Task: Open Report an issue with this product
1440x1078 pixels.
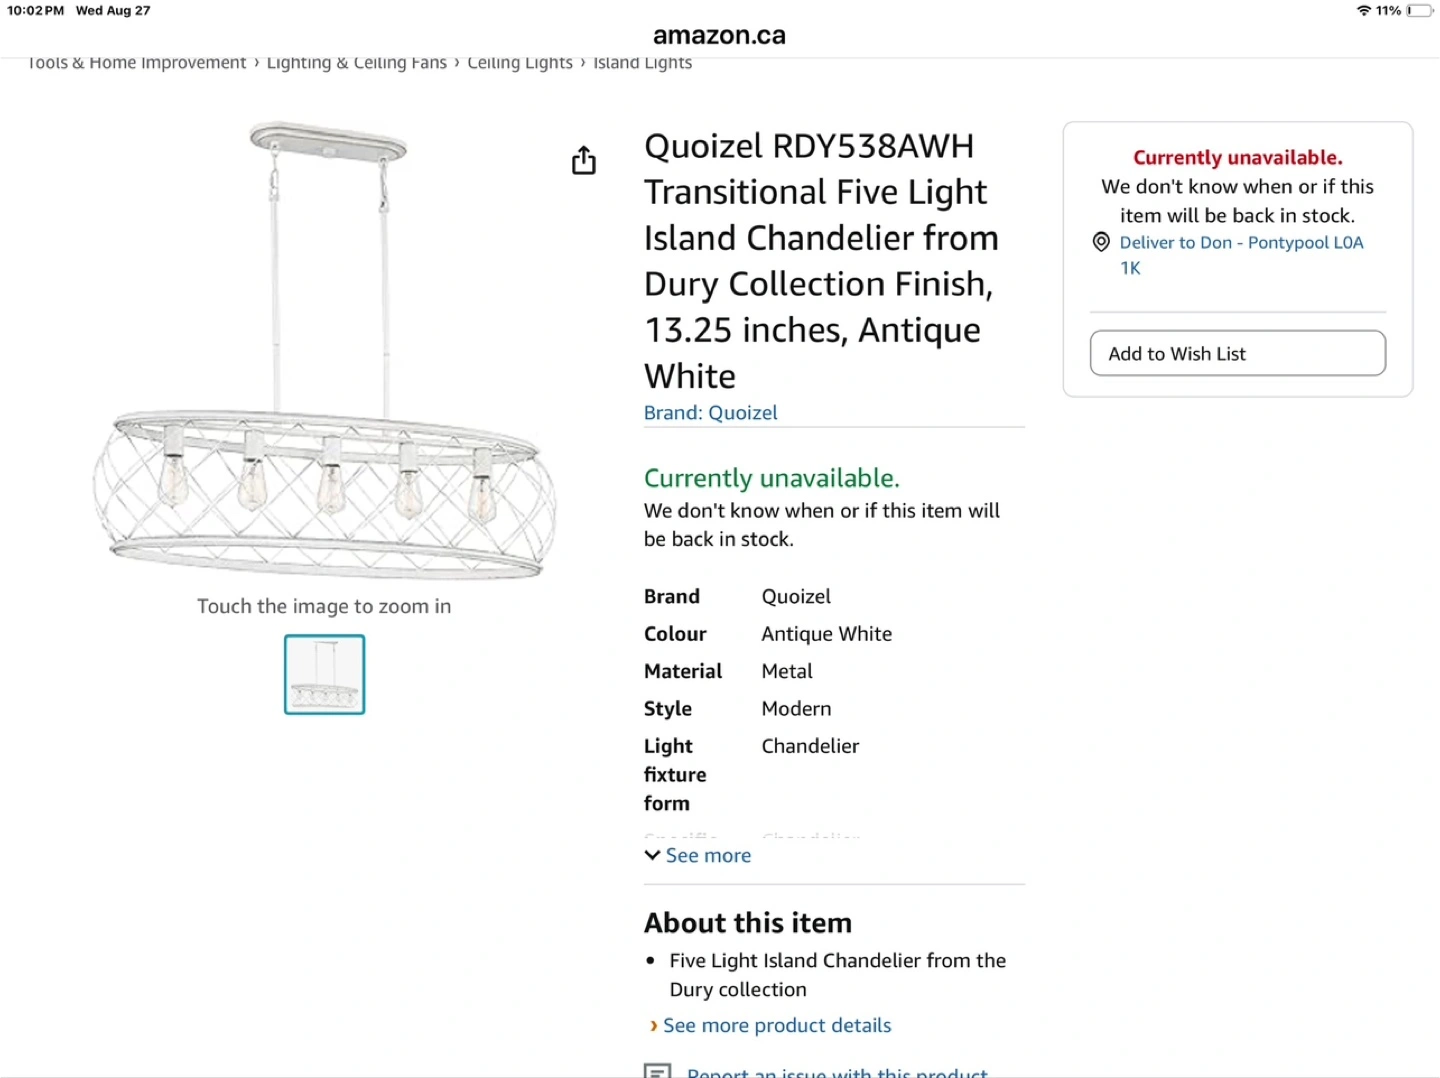Action: [836, 1071]
